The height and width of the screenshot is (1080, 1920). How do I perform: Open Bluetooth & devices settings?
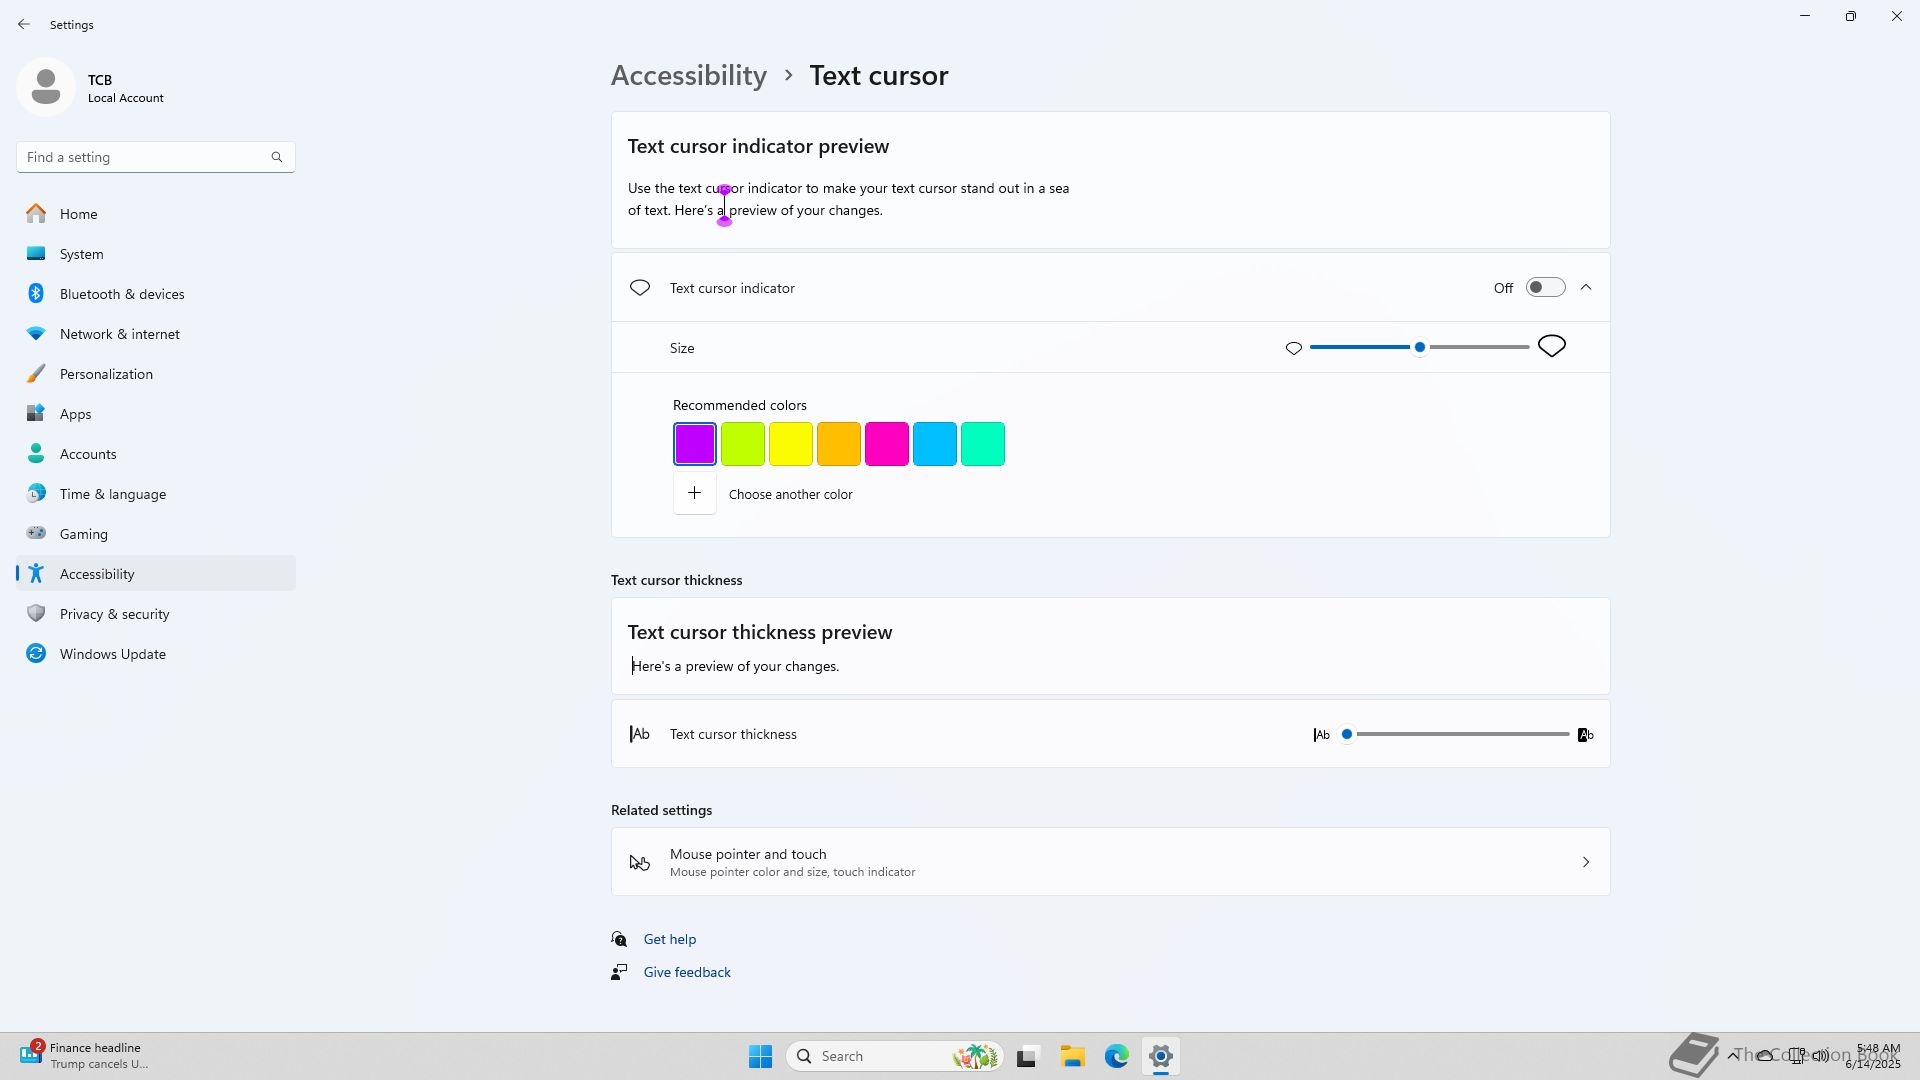[x=121, y=294]
